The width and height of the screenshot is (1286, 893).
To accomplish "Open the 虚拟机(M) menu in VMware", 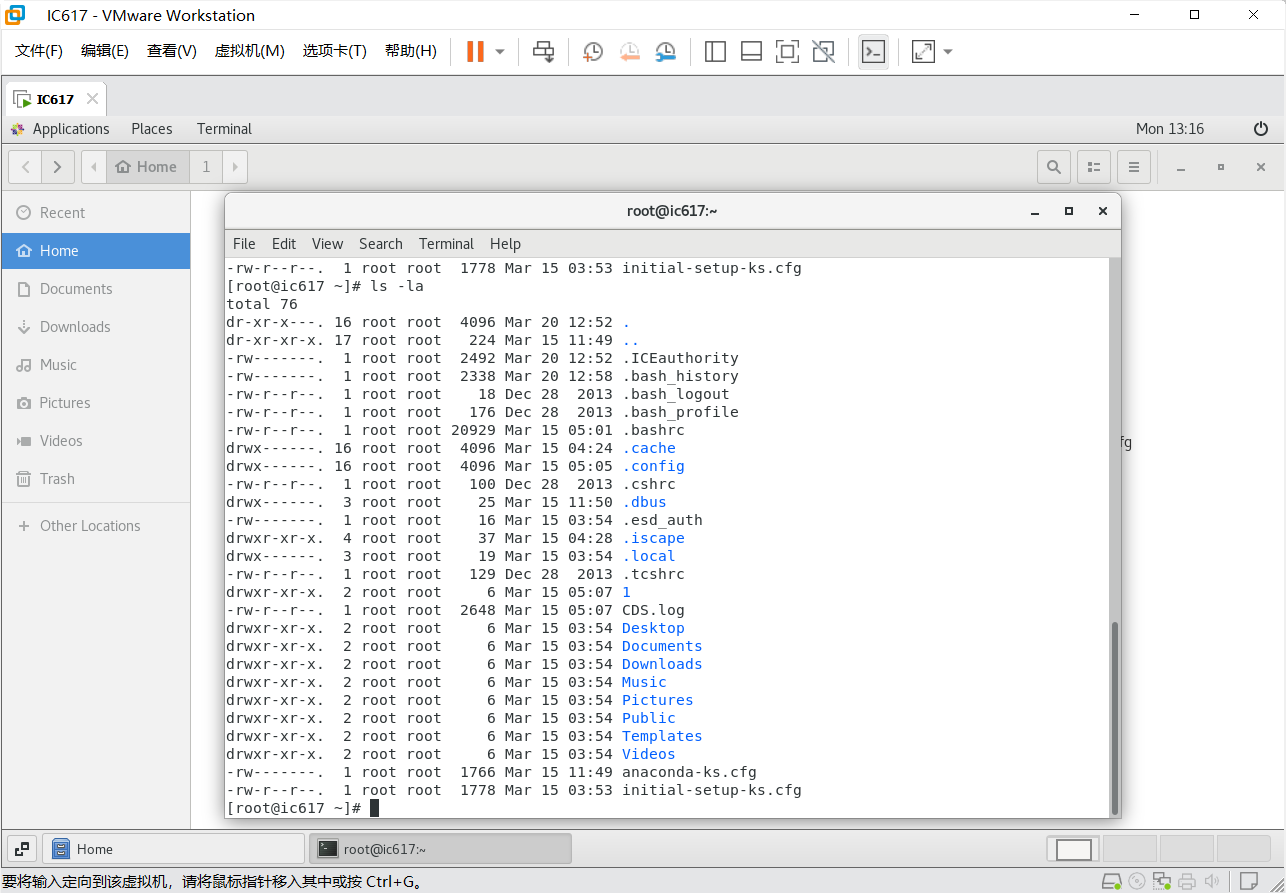I will 250,51.
